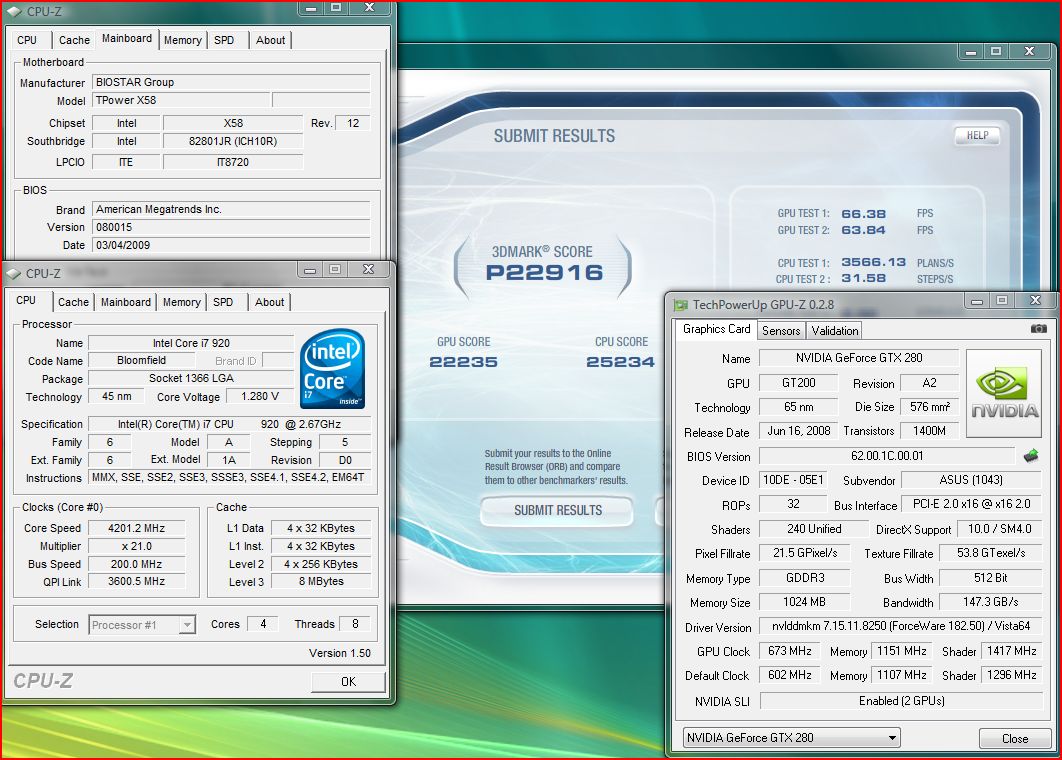
Task: Open the Mainboard tab in front CPU-Z window
Action: (126, 302)
